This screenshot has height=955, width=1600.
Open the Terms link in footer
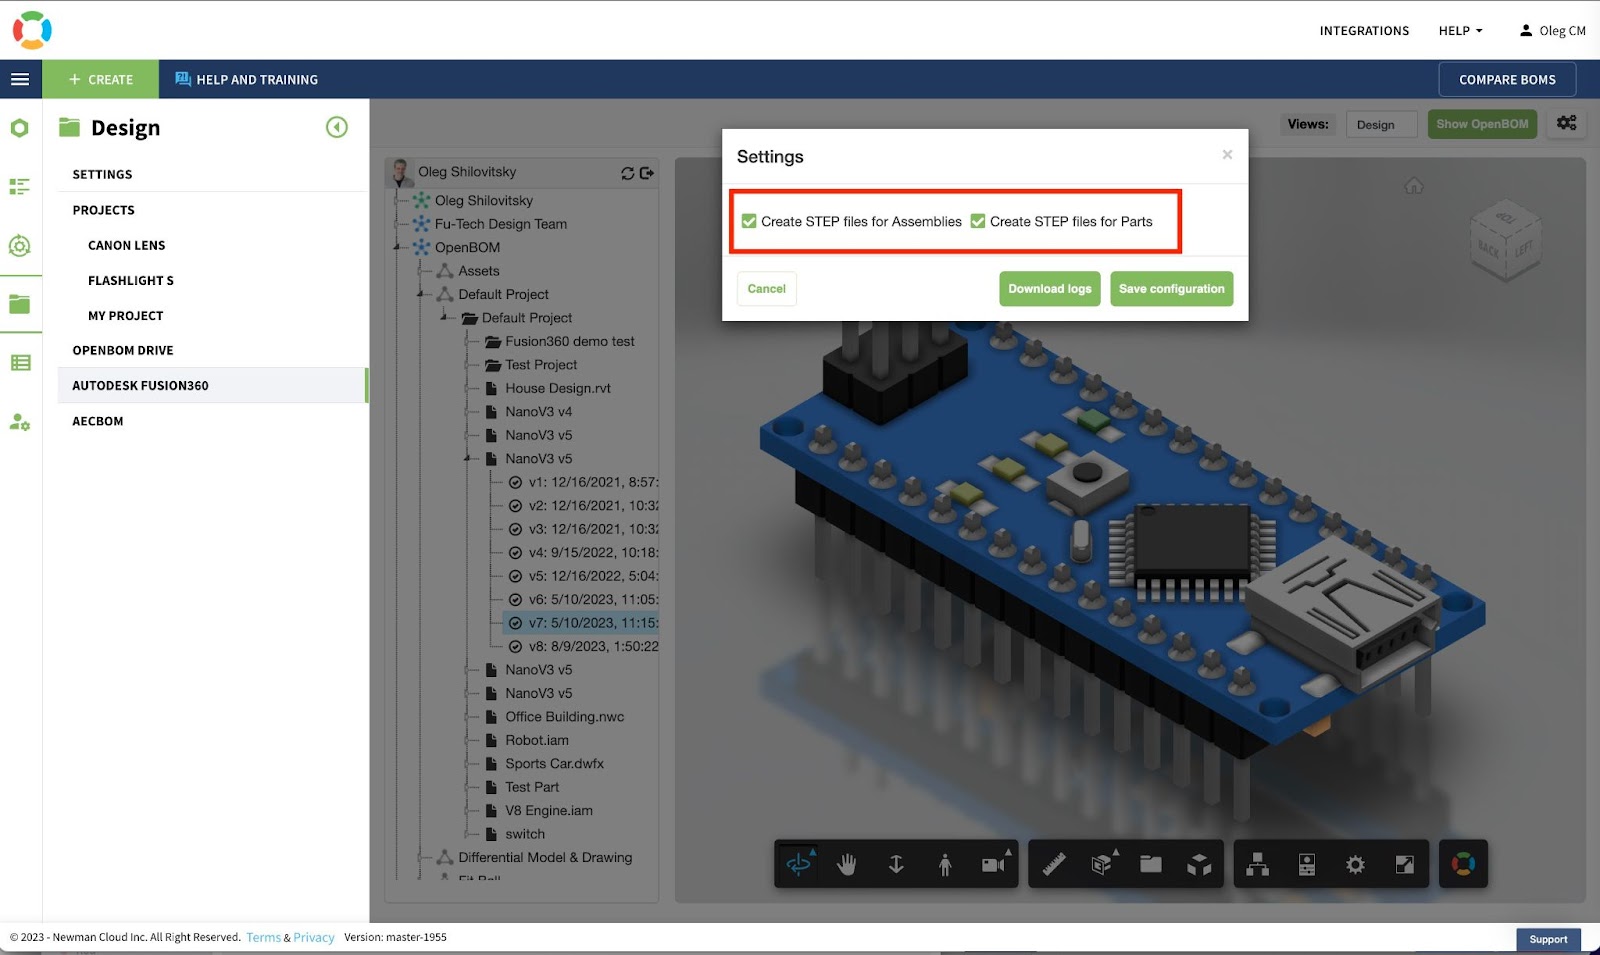(x=263, y=937)
